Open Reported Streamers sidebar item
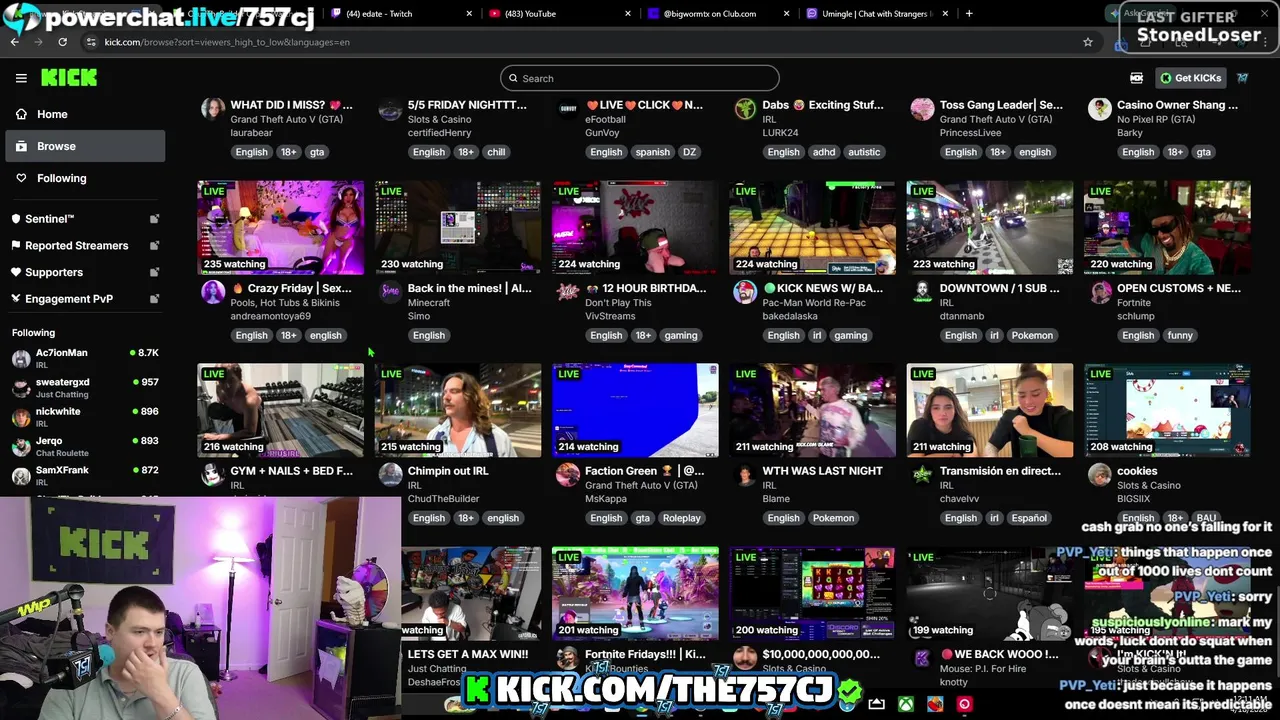Viewport: 1280px width, 720px height. point(85,246)
